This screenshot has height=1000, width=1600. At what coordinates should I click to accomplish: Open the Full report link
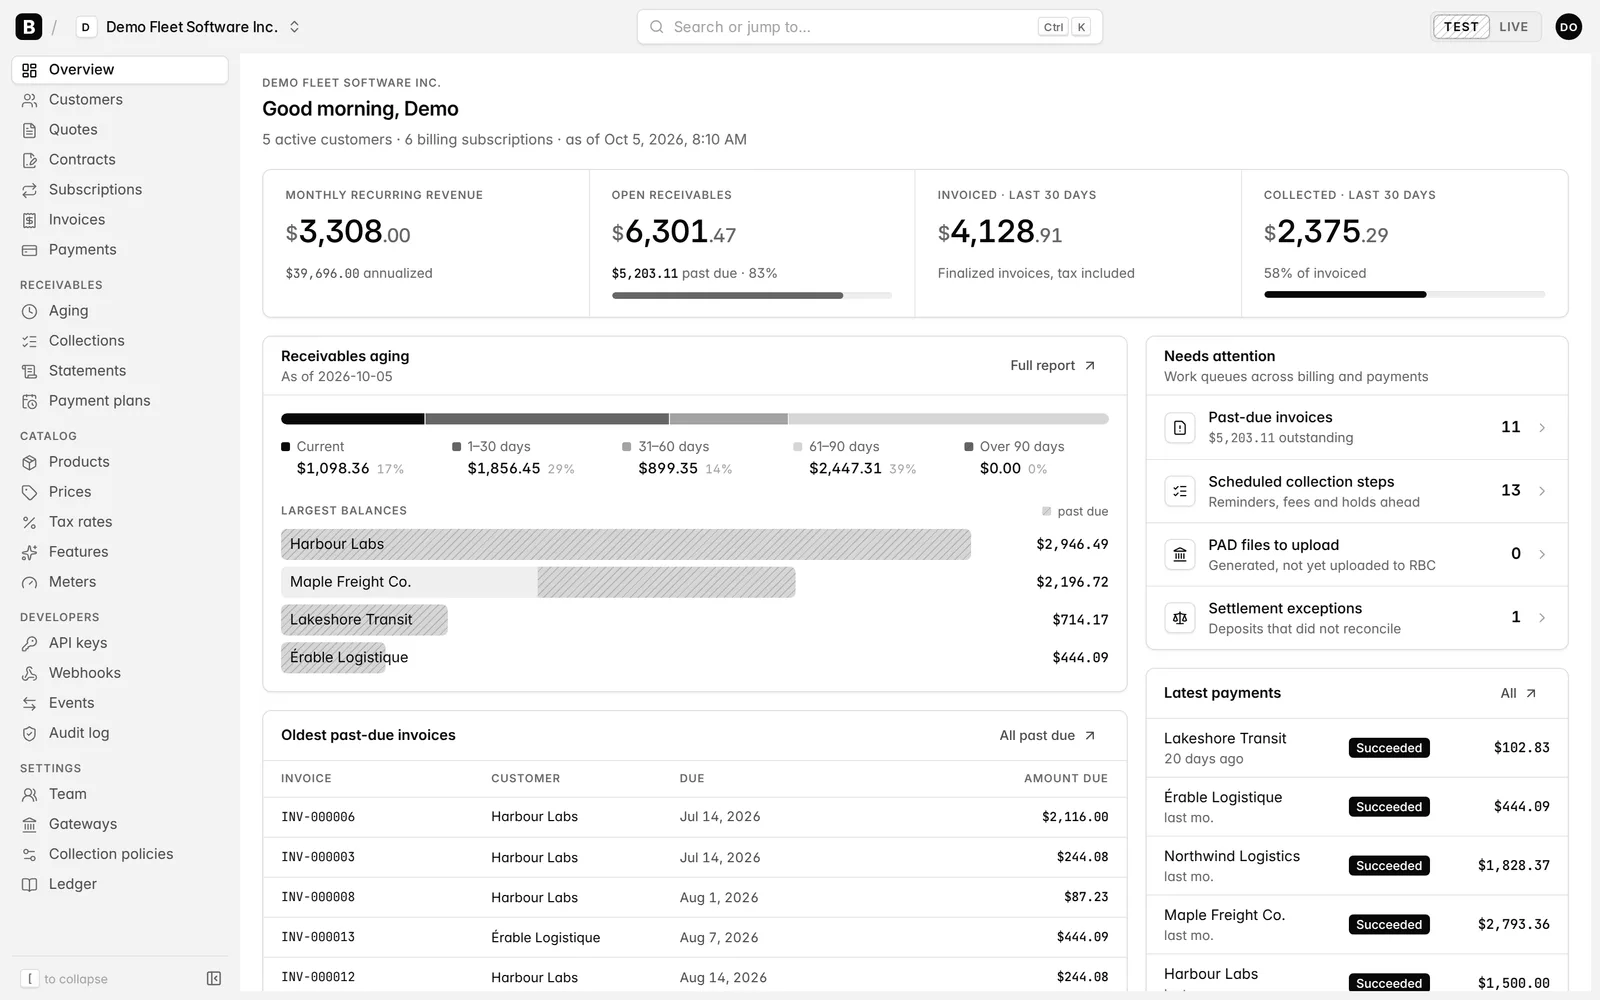point(1053,366)
